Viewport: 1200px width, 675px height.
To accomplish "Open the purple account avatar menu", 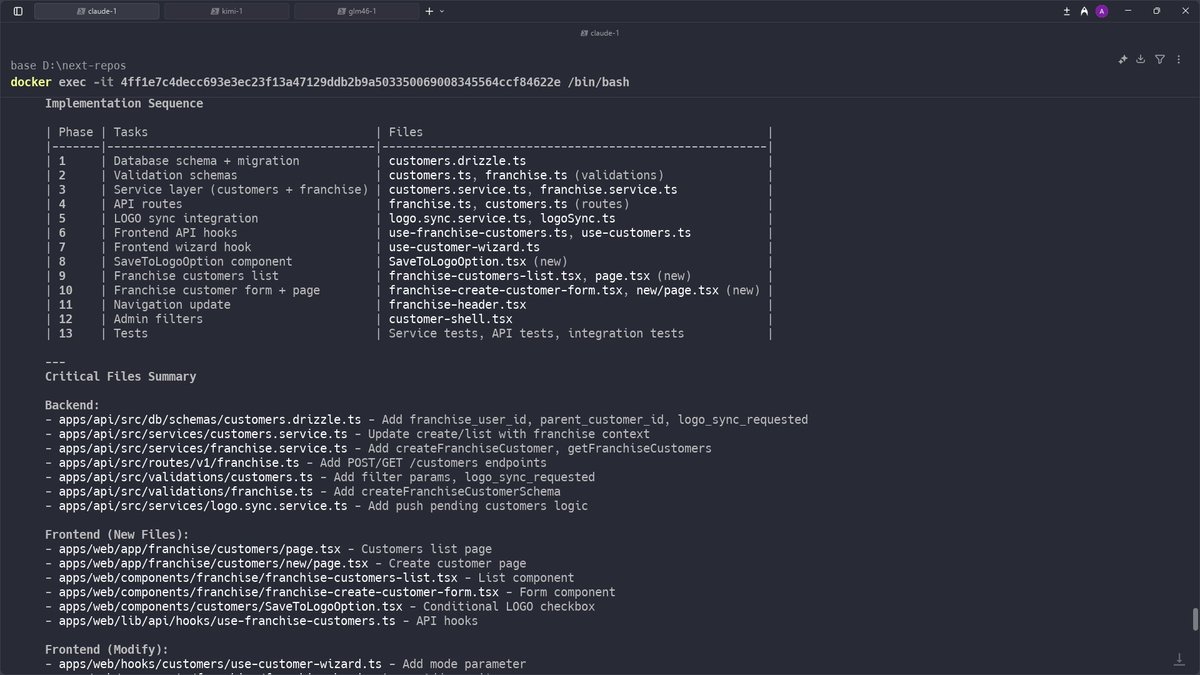I will click(x=1102, y=11).
